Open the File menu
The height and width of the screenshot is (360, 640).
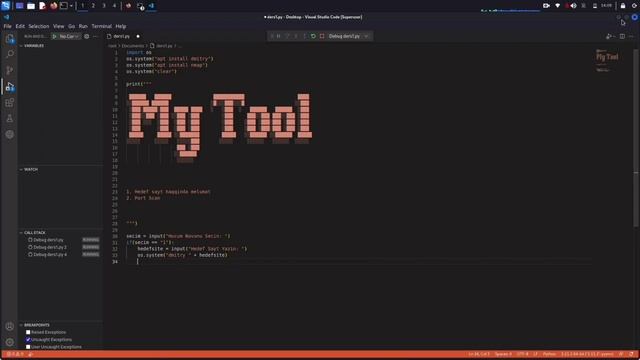7,26
